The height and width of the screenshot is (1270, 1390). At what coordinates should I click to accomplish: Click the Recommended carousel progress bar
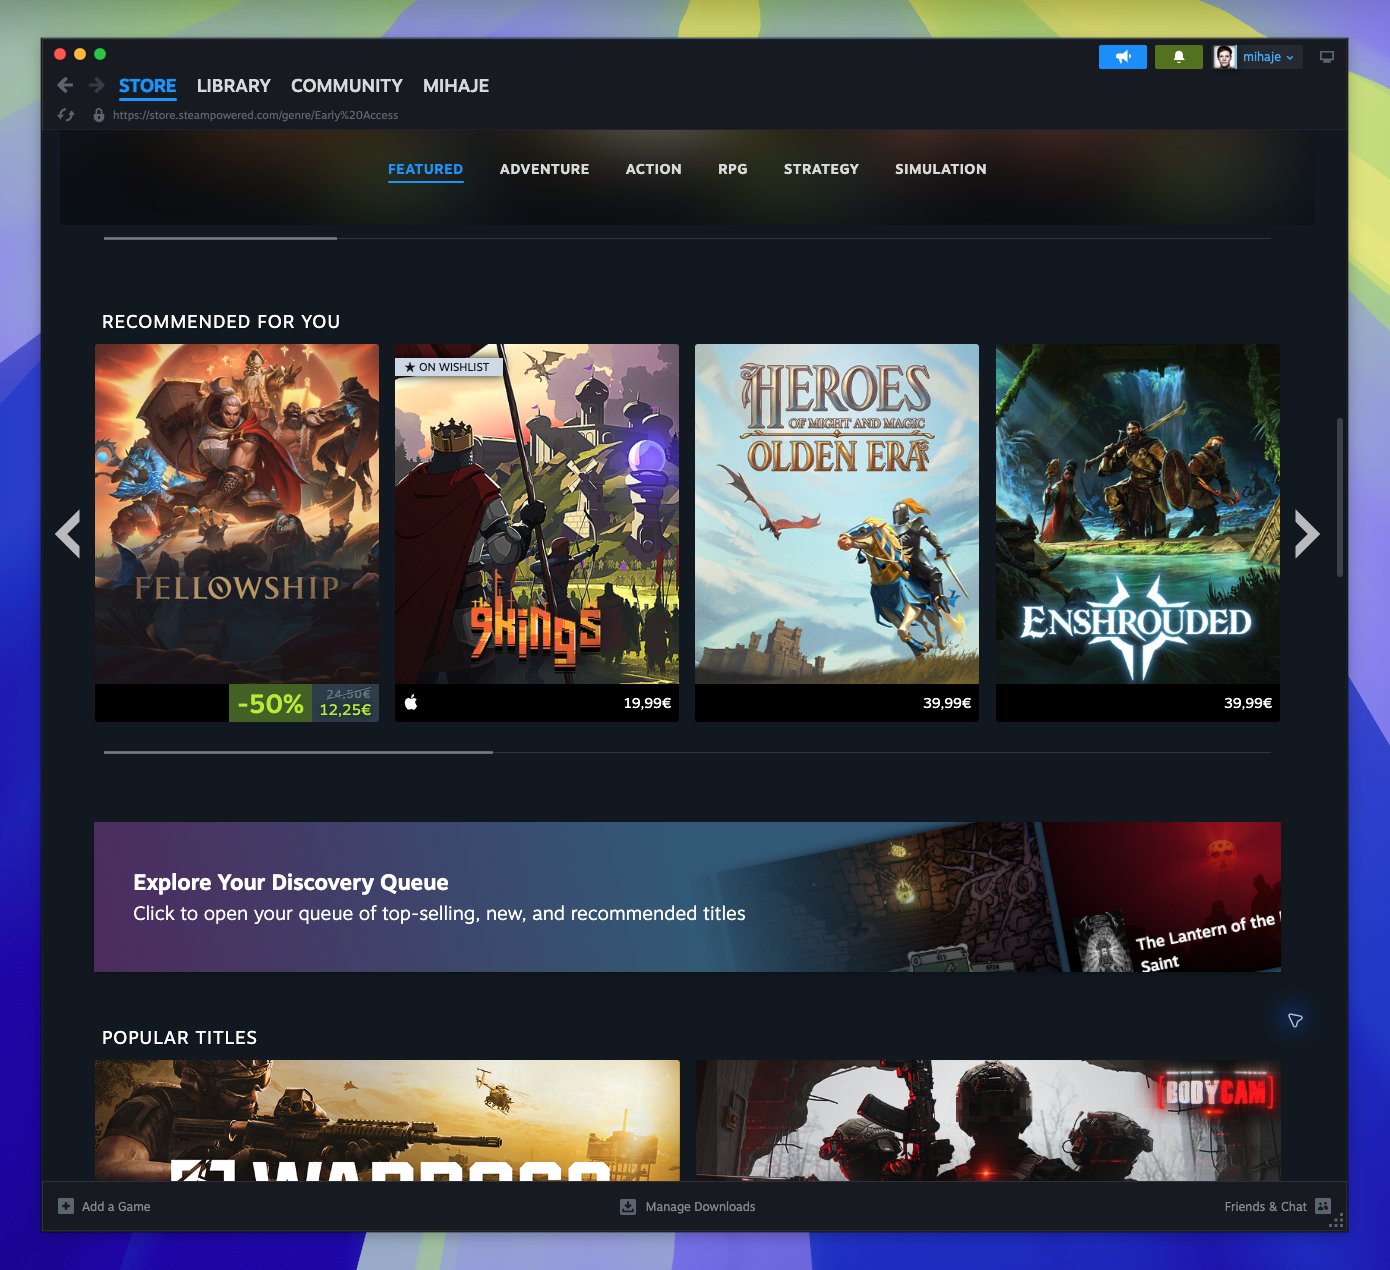pyautogui.click(x=687, y=752)
